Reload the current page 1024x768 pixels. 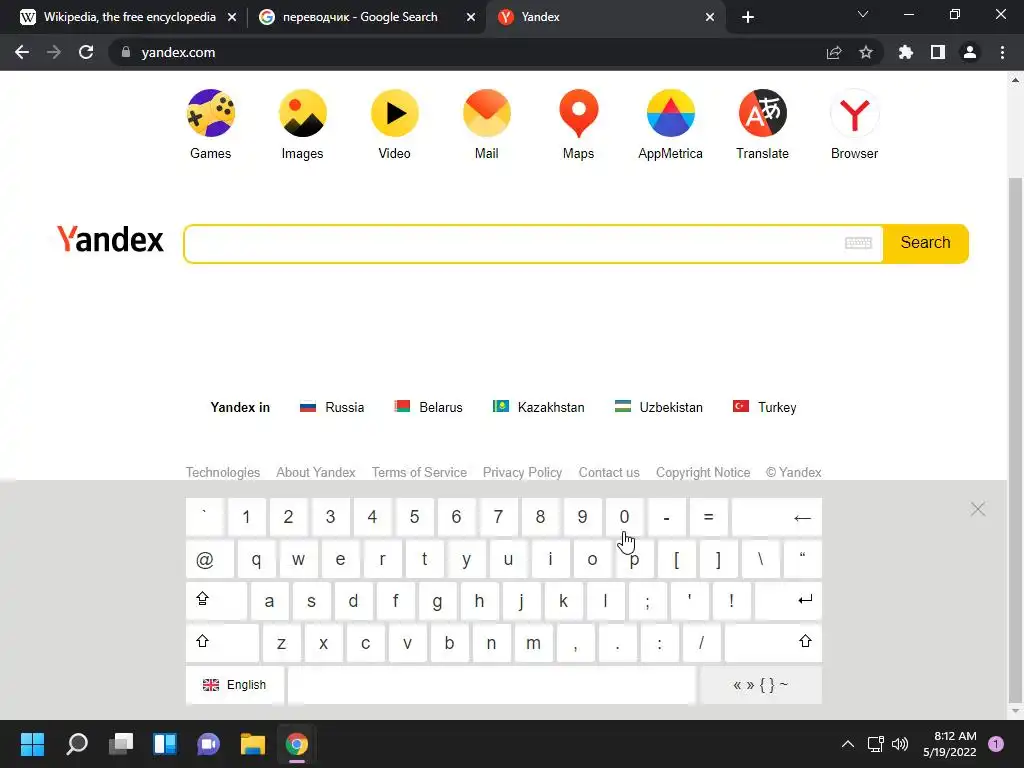(86, 52)
